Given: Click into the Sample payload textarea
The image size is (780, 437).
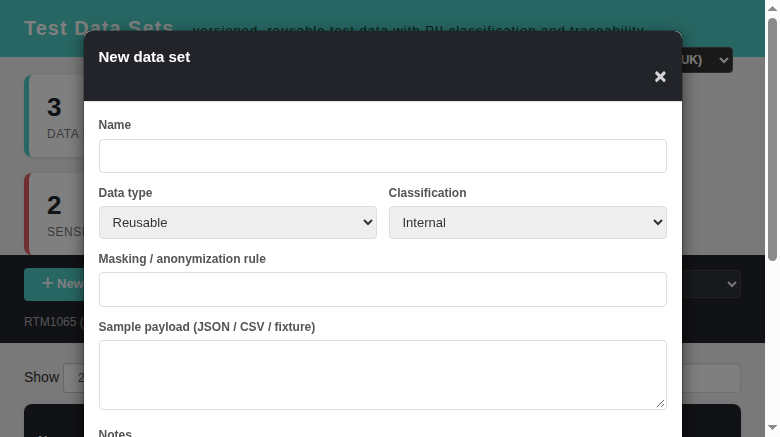Looking at the screenshot, I should 383,375.
